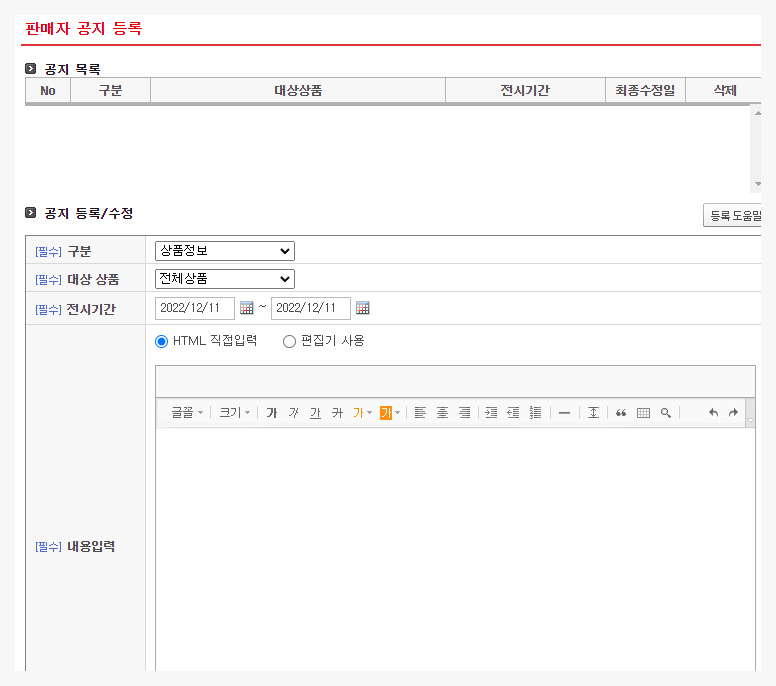This screenshot has width=776, height=686.
Task: Apply underline formatting in editor toolbar
Action: [316, 413]
